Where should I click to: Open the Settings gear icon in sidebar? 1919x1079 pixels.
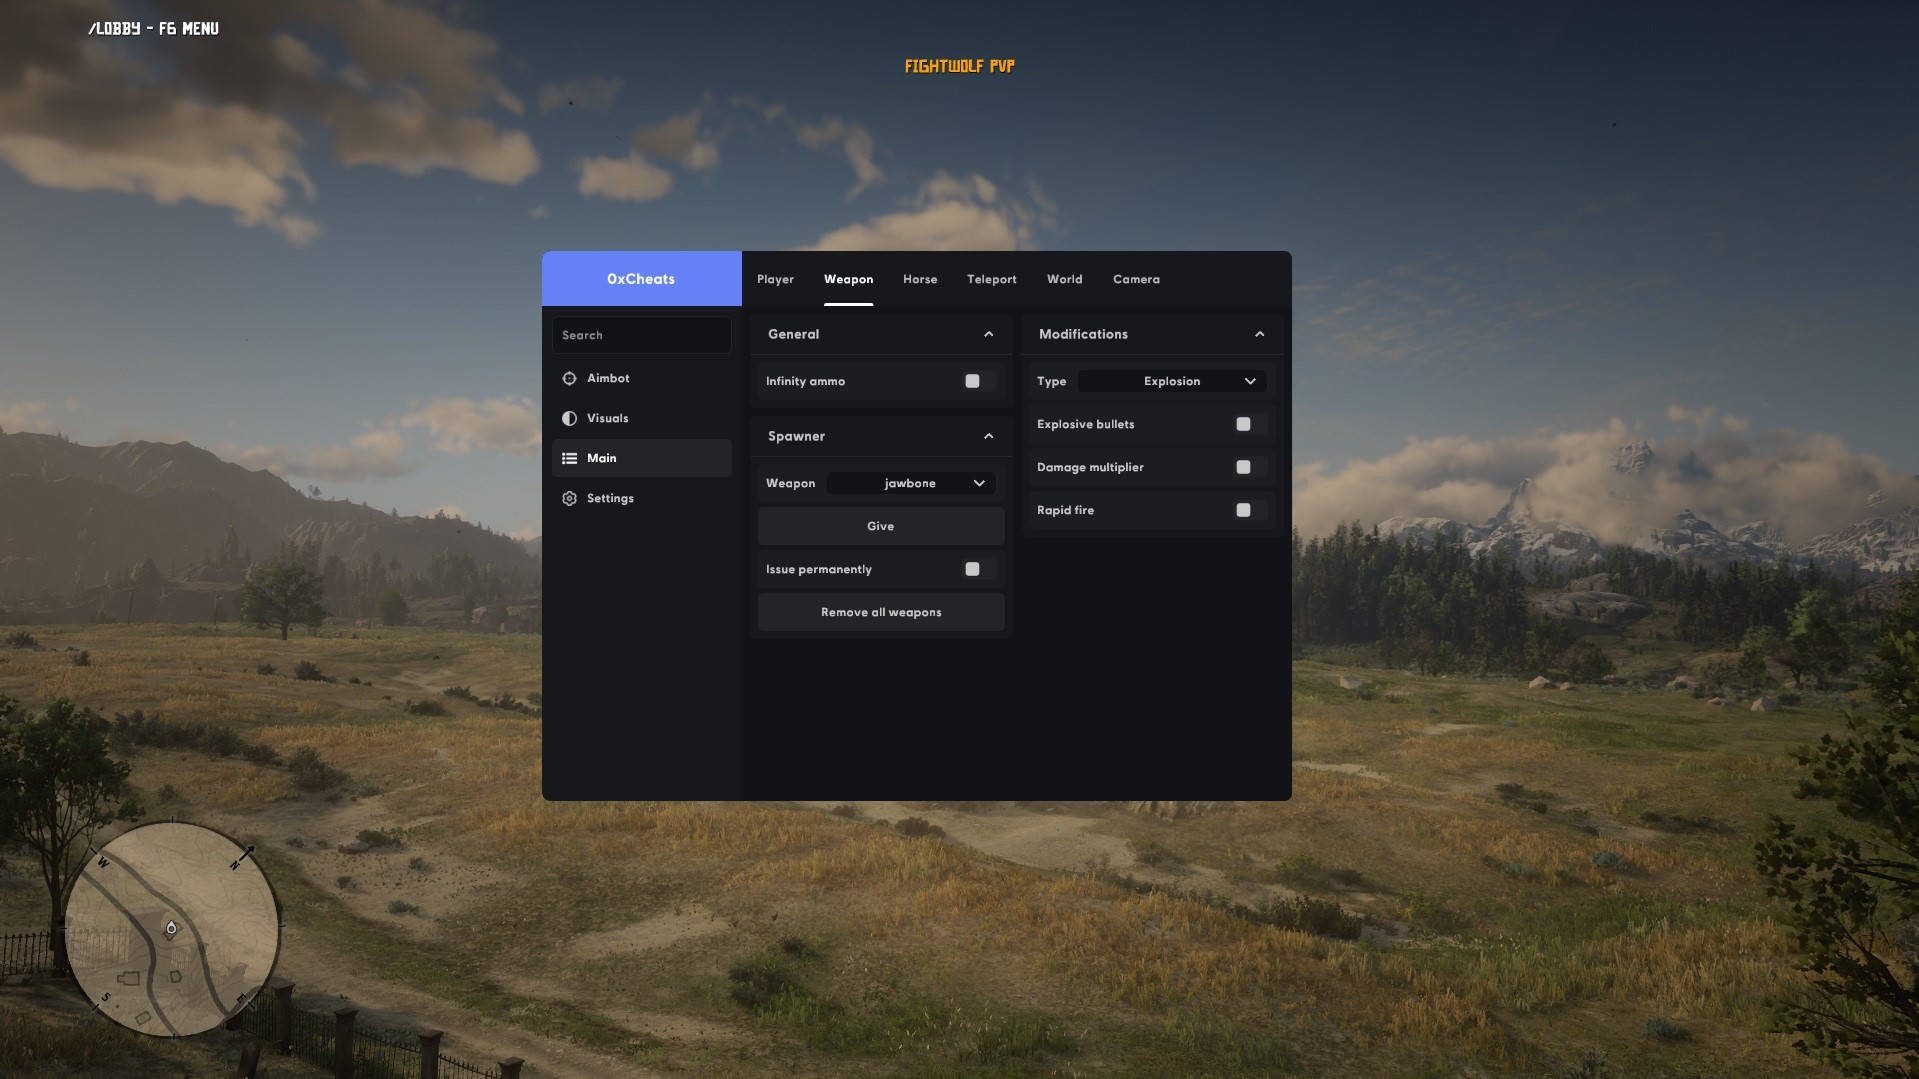pos(569,498)
